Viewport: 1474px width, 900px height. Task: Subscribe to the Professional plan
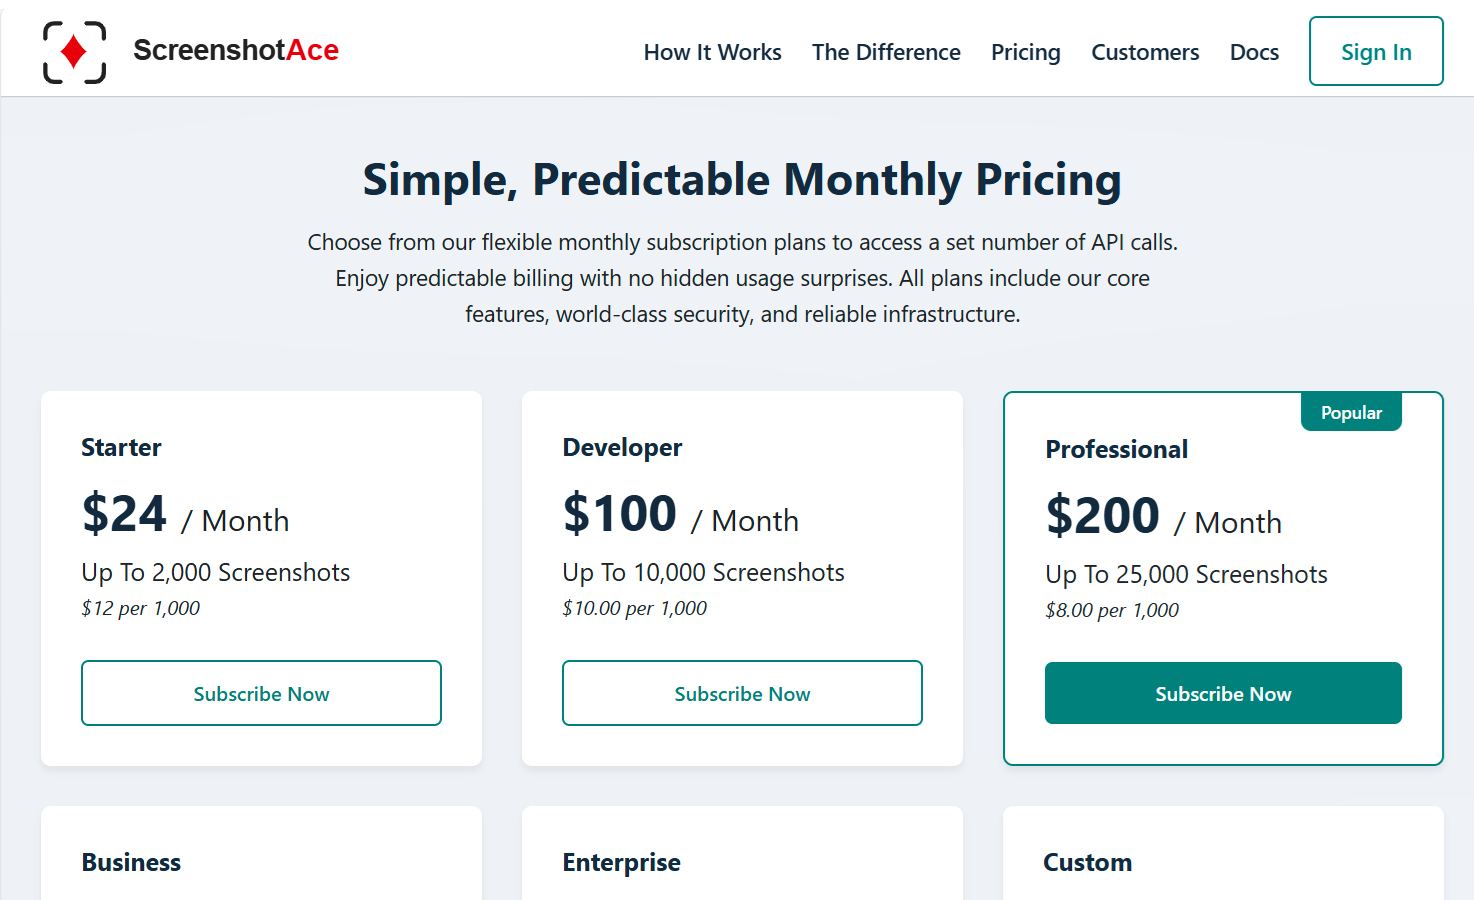(x=1223, y=693)
